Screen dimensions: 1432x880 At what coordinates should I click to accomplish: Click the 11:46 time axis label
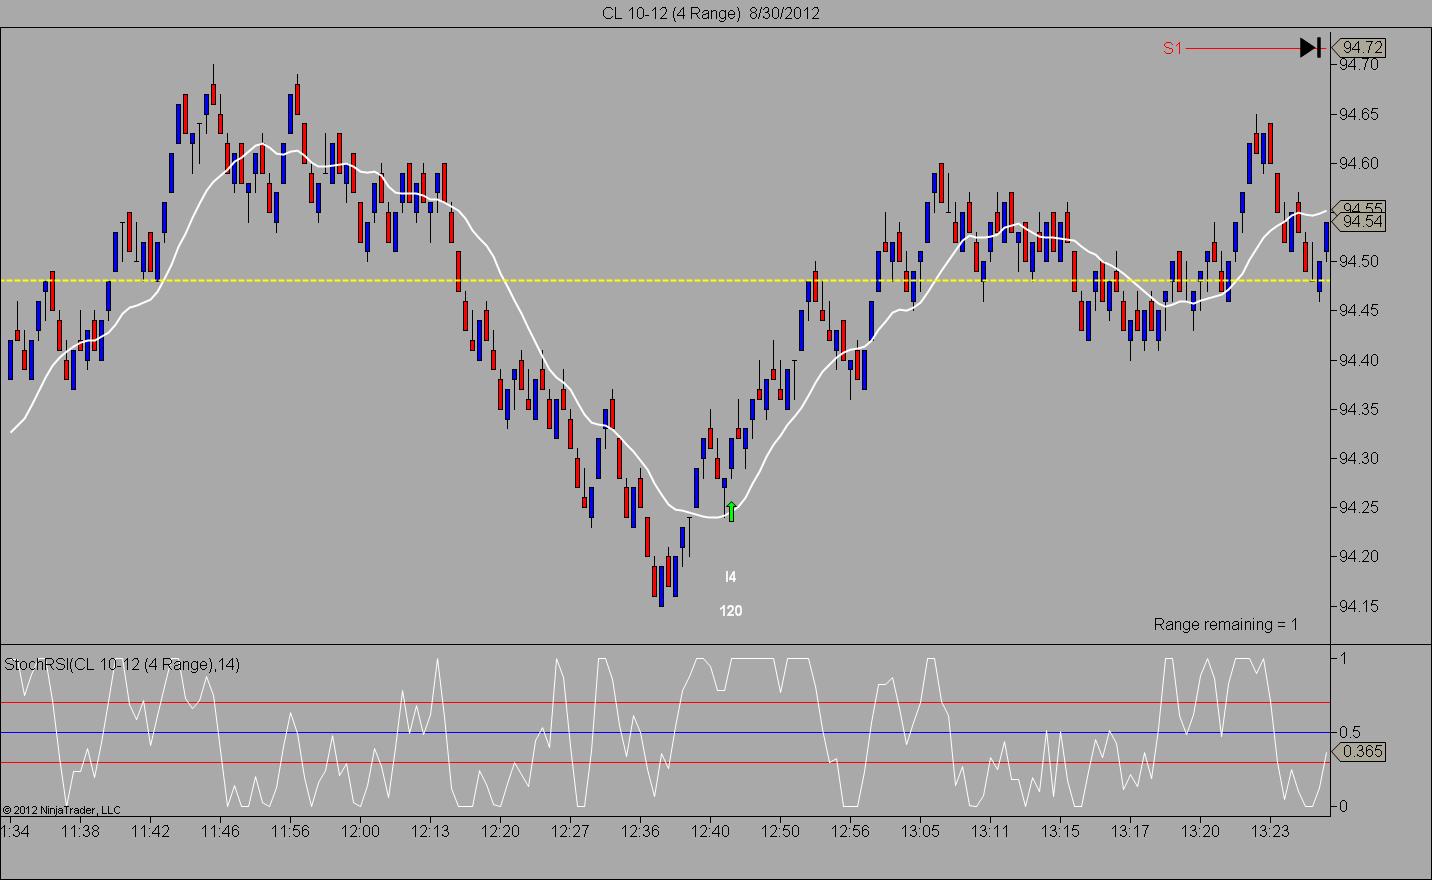tap(220, 831)
